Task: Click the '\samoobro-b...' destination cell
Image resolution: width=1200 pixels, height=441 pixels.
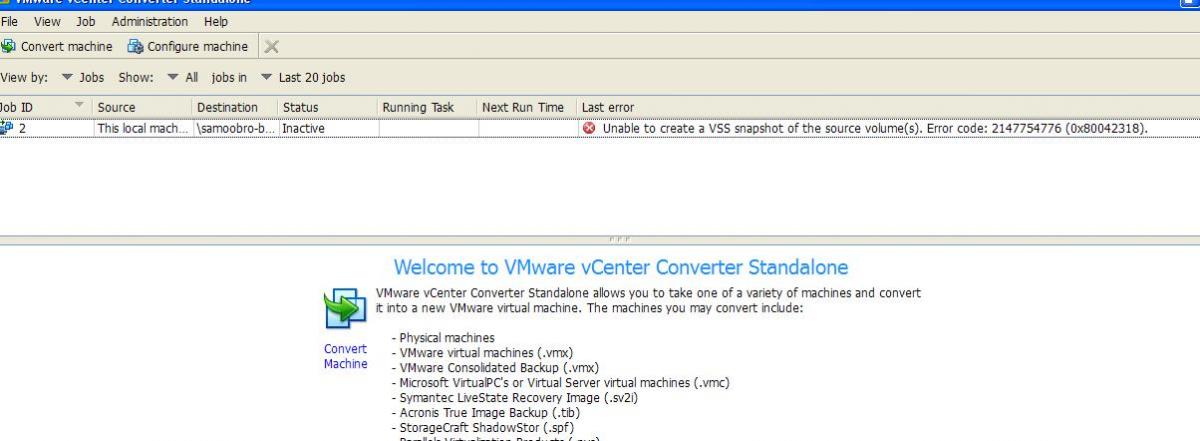Action: click(234, 128)
